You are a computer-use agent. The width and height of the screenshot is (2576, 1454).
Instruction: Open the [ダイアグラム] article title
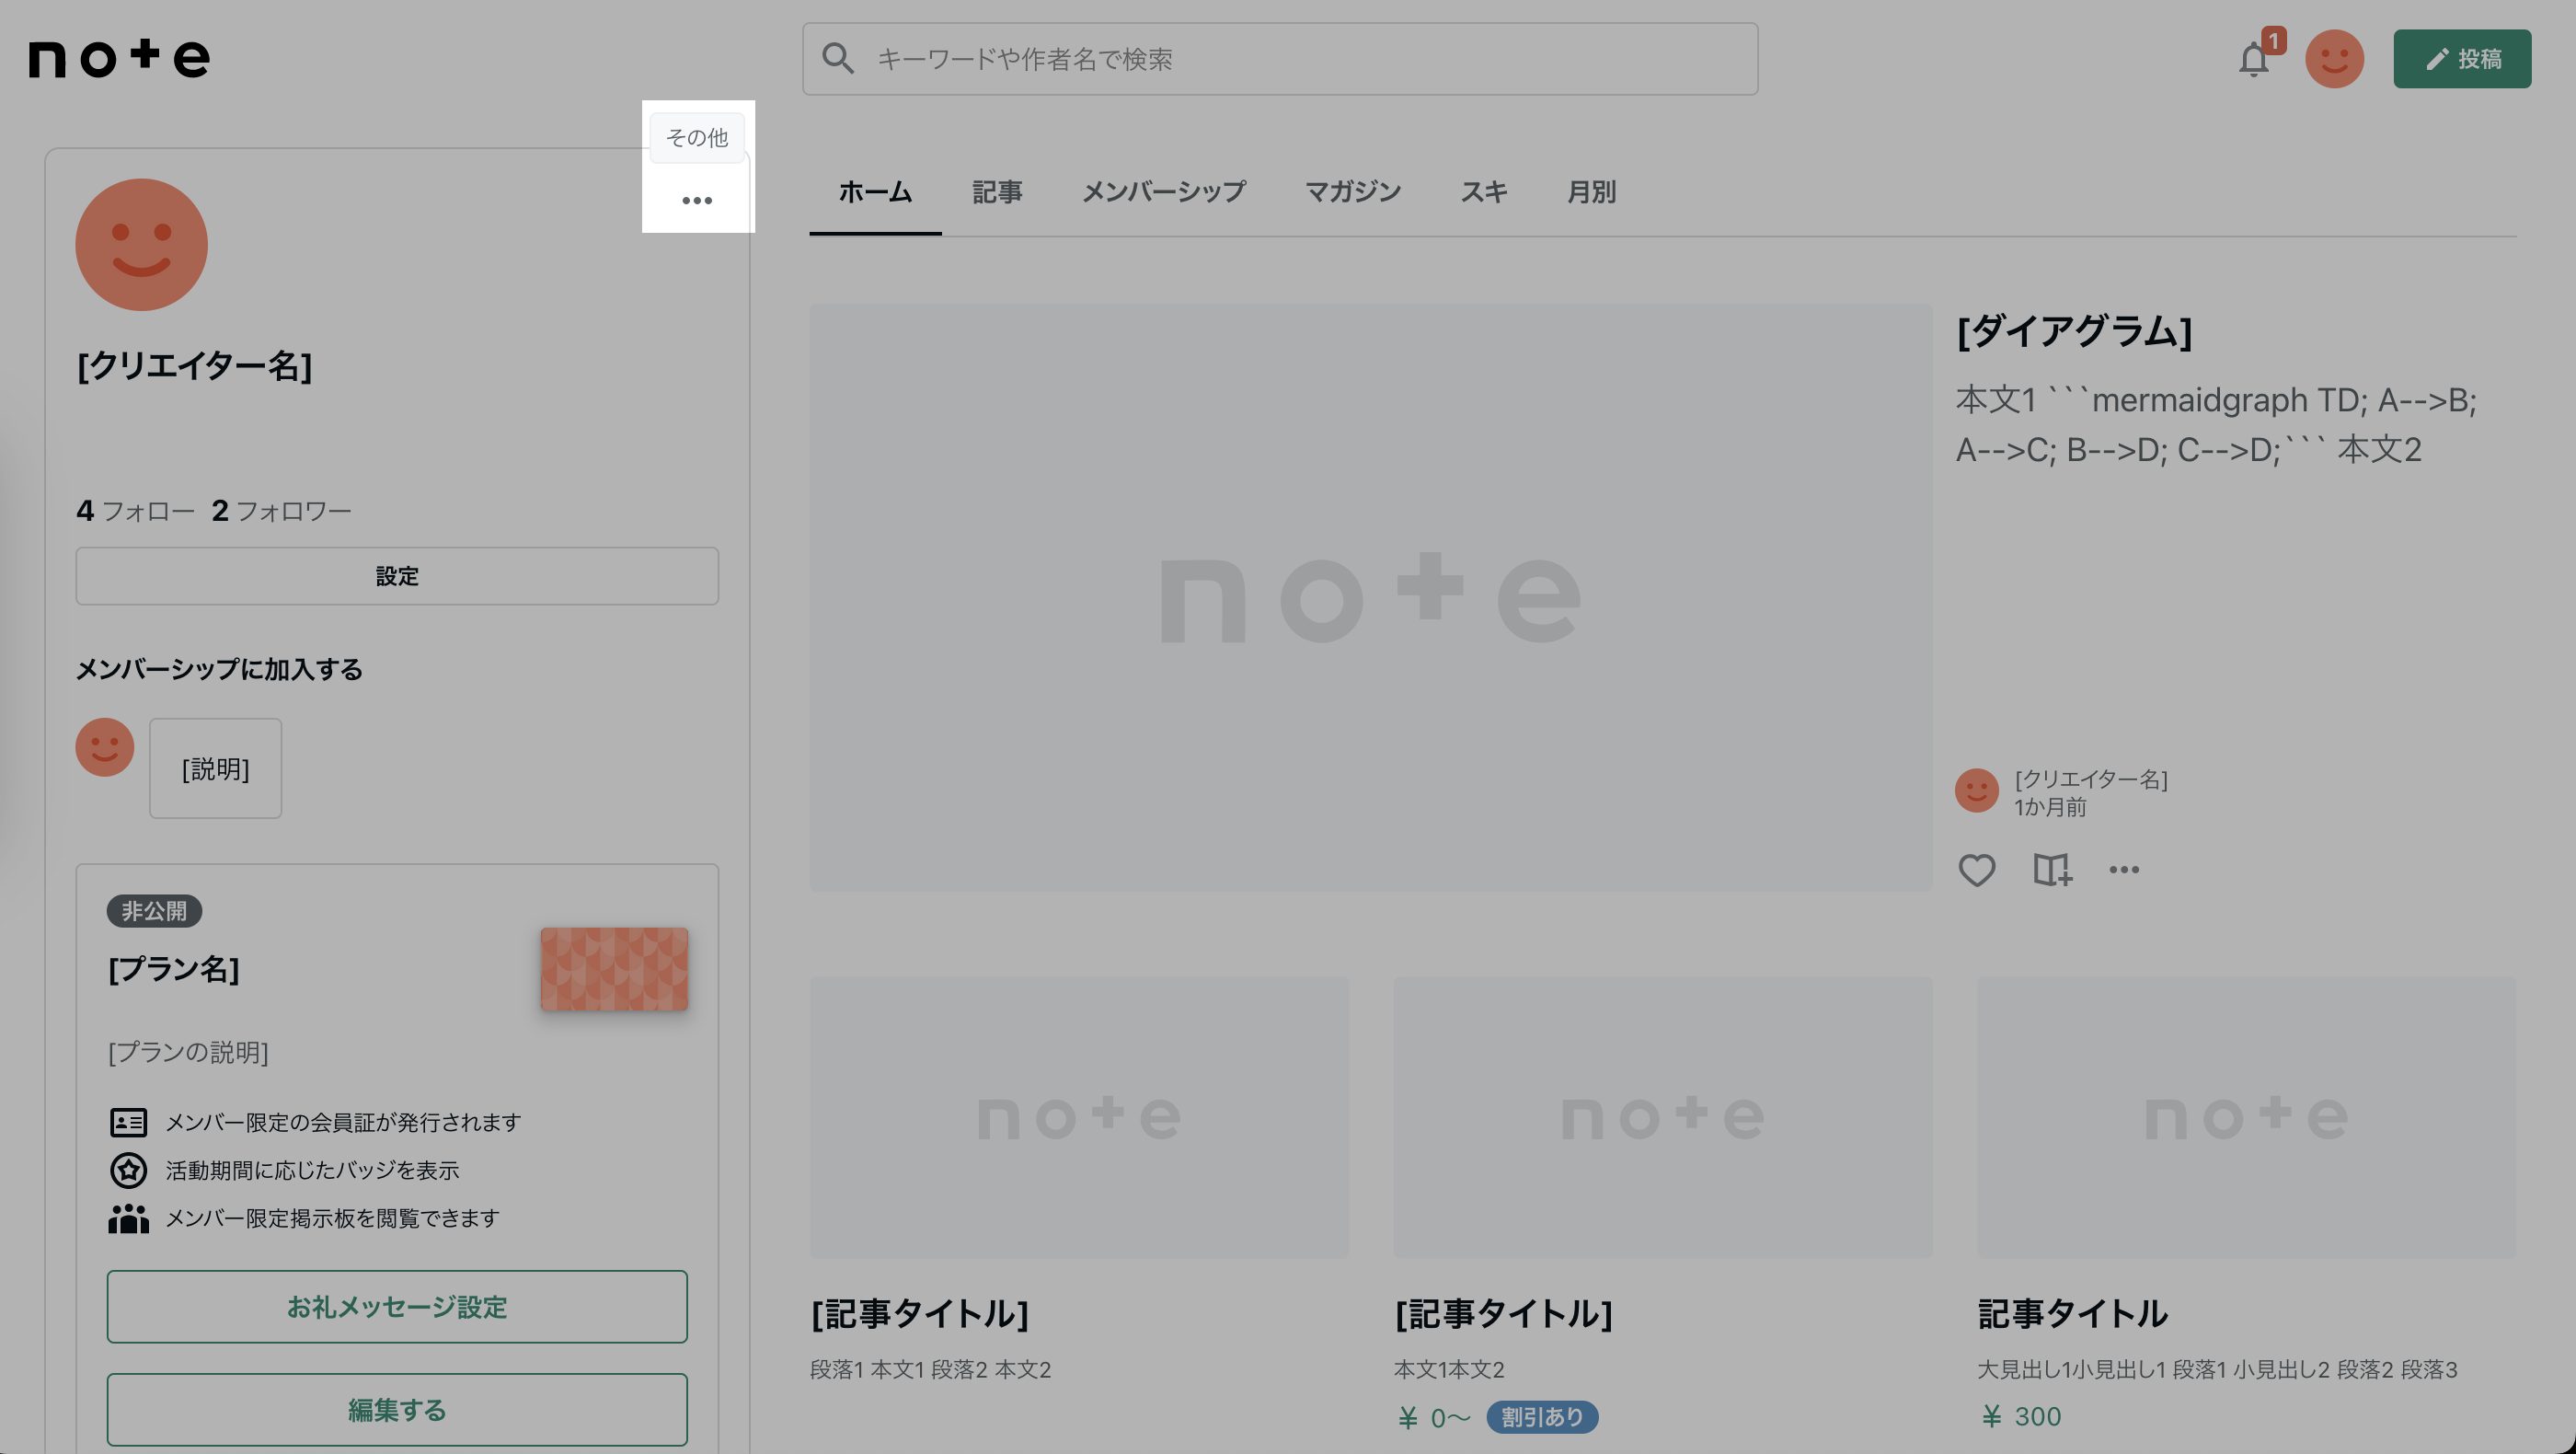coord(2074,331)
